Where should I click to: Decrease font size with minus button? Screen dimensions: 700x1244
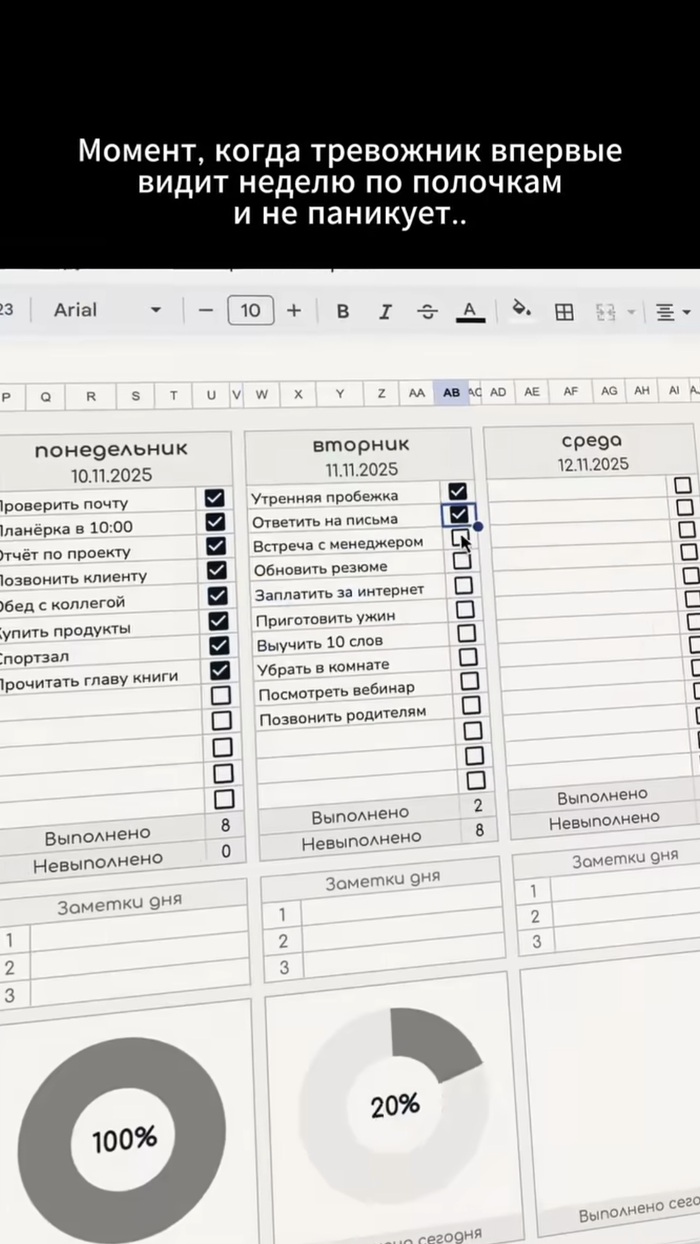(206, 310)
